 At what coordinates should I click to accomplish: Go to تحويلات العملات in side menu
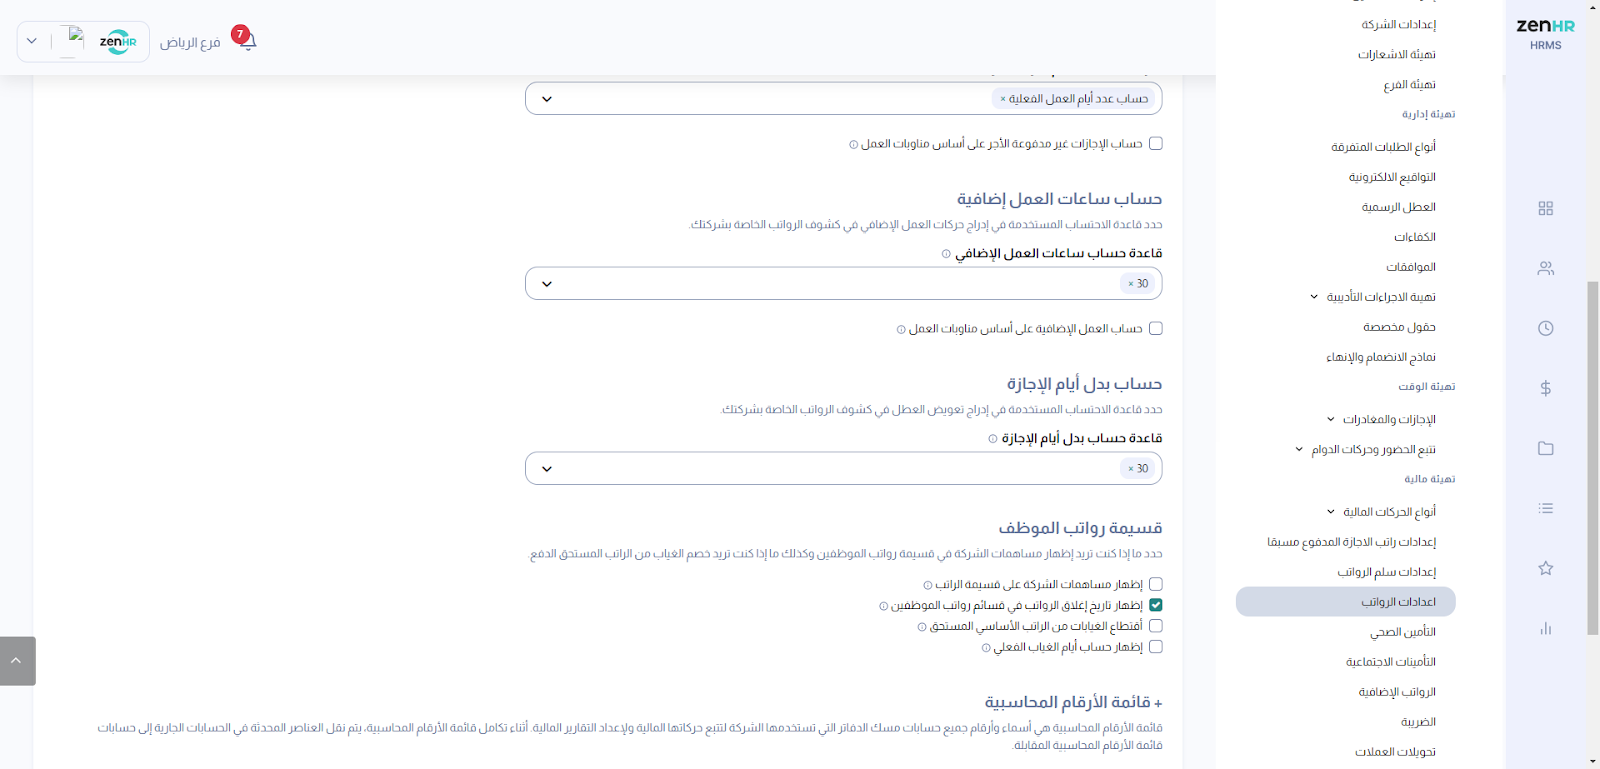pos(1395,752)
